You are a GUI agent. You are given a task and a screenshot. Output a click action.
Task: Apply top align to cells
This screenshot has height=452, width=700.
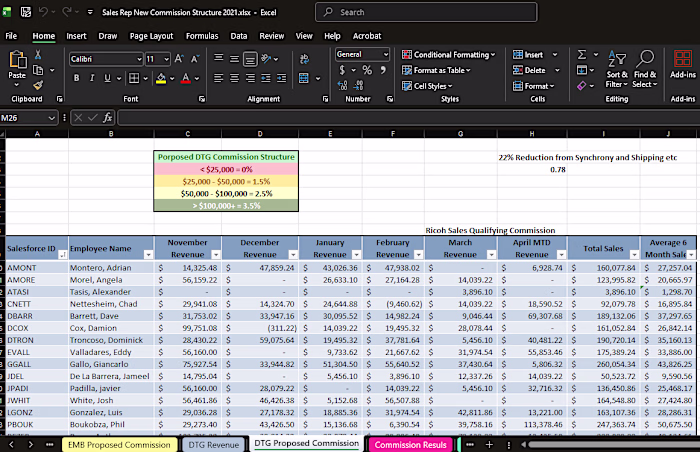pos(218,58)
